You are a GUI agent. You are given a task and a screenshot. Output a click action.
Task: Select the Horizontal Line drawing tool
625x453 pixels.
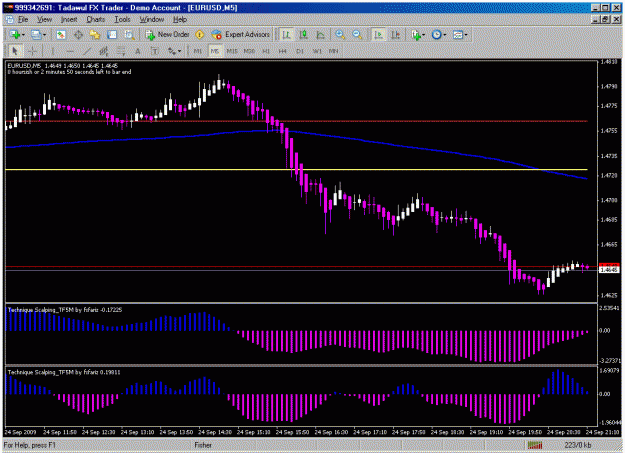coord(70,51)
